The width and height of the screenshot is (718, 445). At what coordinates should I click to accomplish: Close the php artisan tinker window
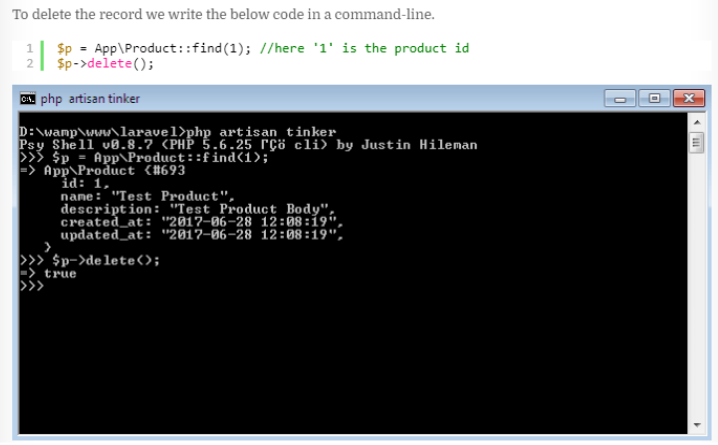[x=689, y=98]
